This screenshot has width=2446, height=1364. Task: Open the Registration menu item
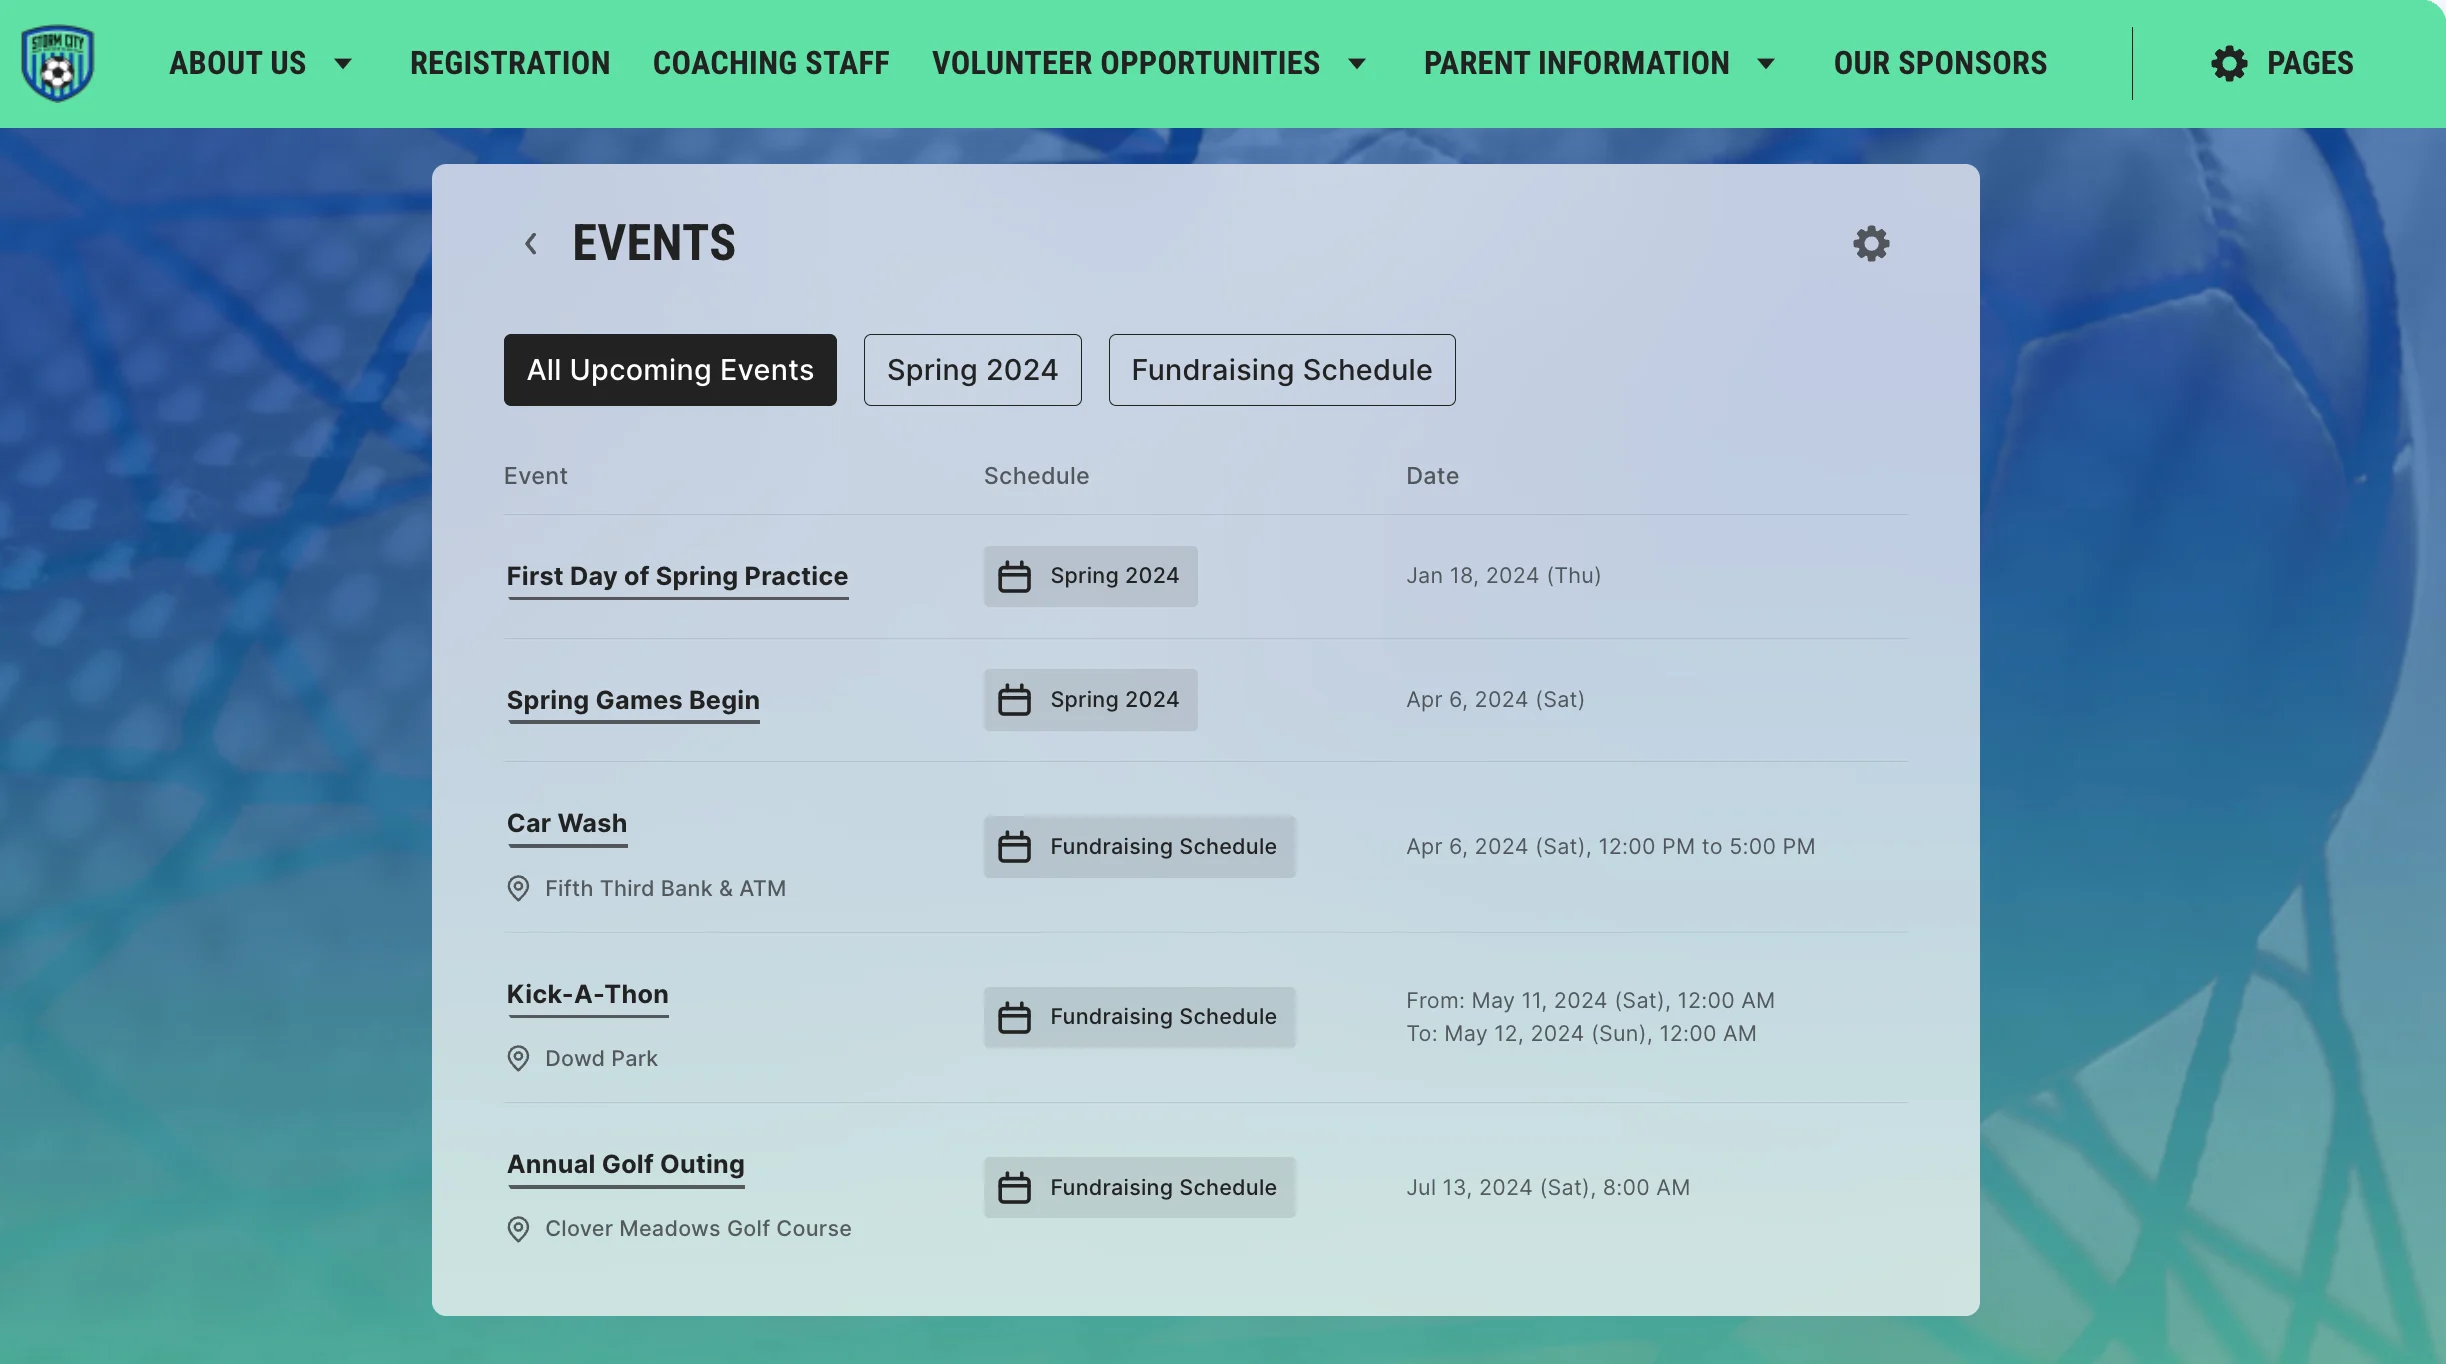pos(510,63)
